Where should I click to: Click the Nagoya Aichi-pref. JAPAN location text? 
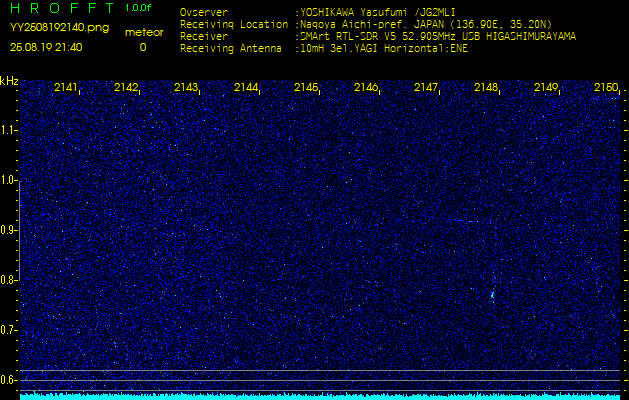point(426,24)
